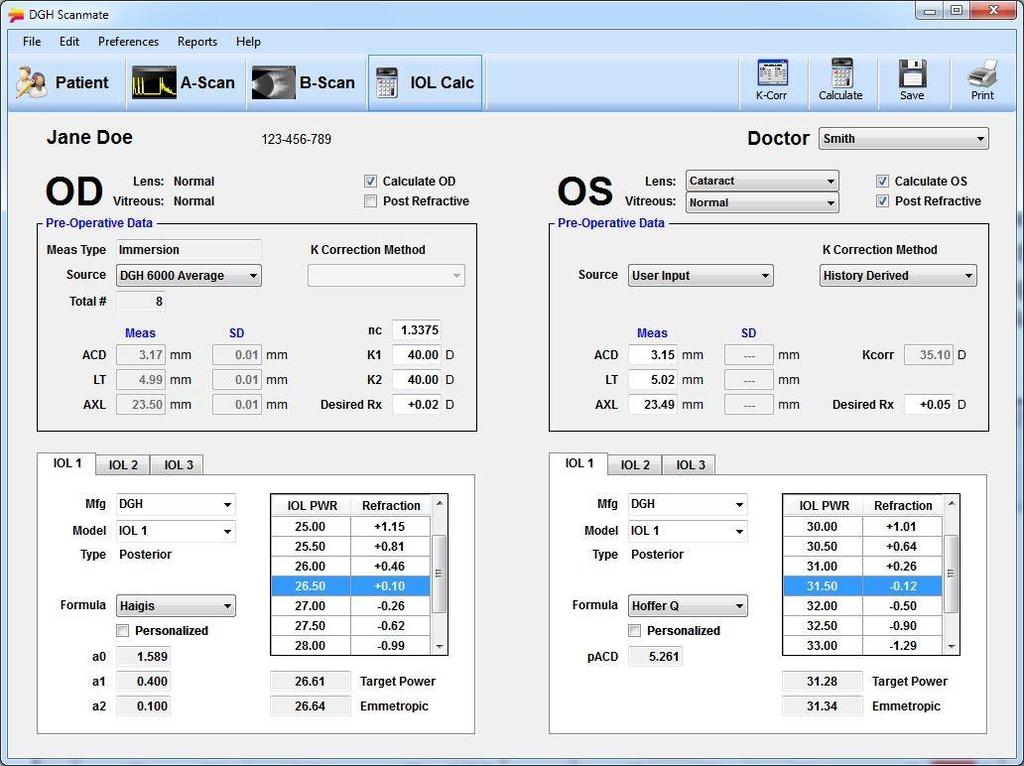Click the Print printer icon
This screenshot has width=1024, height=766.
click(x=982, y=73)
